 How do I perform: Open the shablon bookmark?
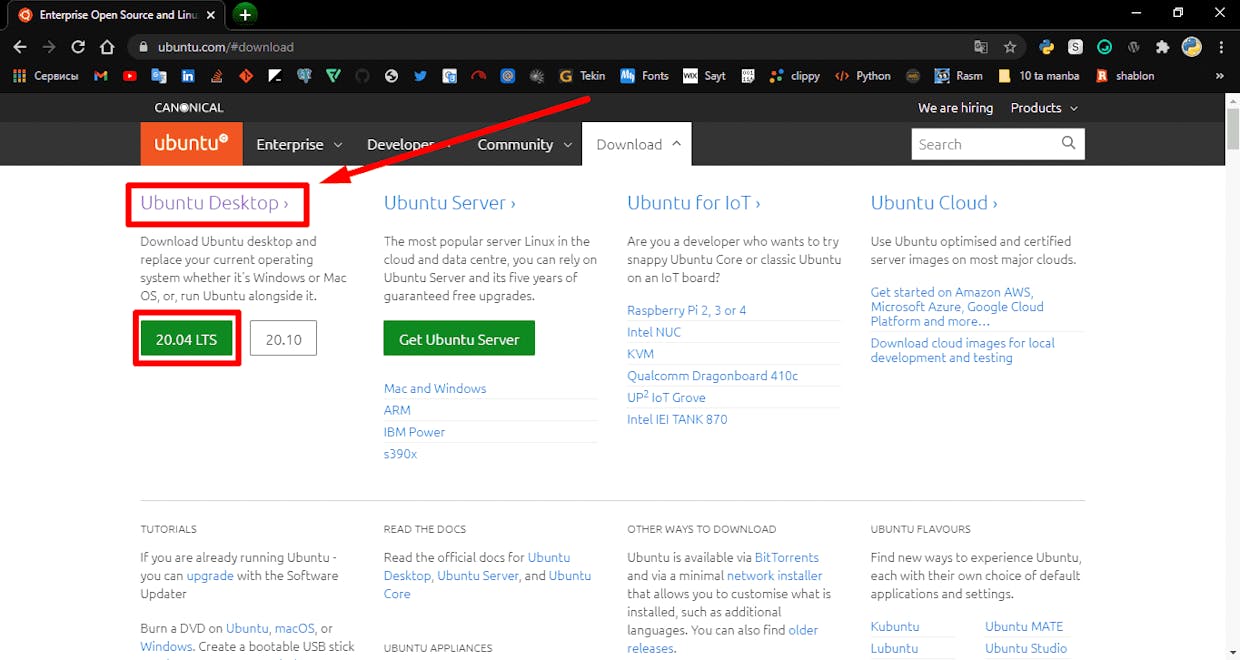[x=1125, y=75]
